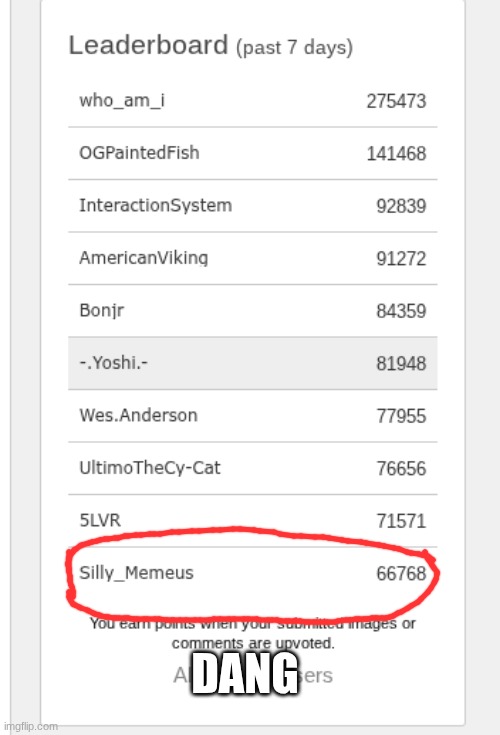Click the DANG caption text
This screenshot has width=500, height=735.
[245, 673]
